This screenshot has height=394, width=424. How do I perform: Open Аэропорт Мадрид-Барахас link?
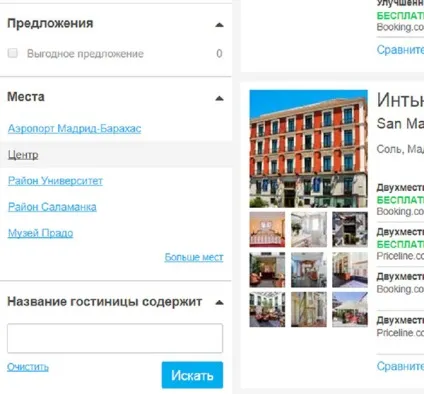click(x=74, y=128)
